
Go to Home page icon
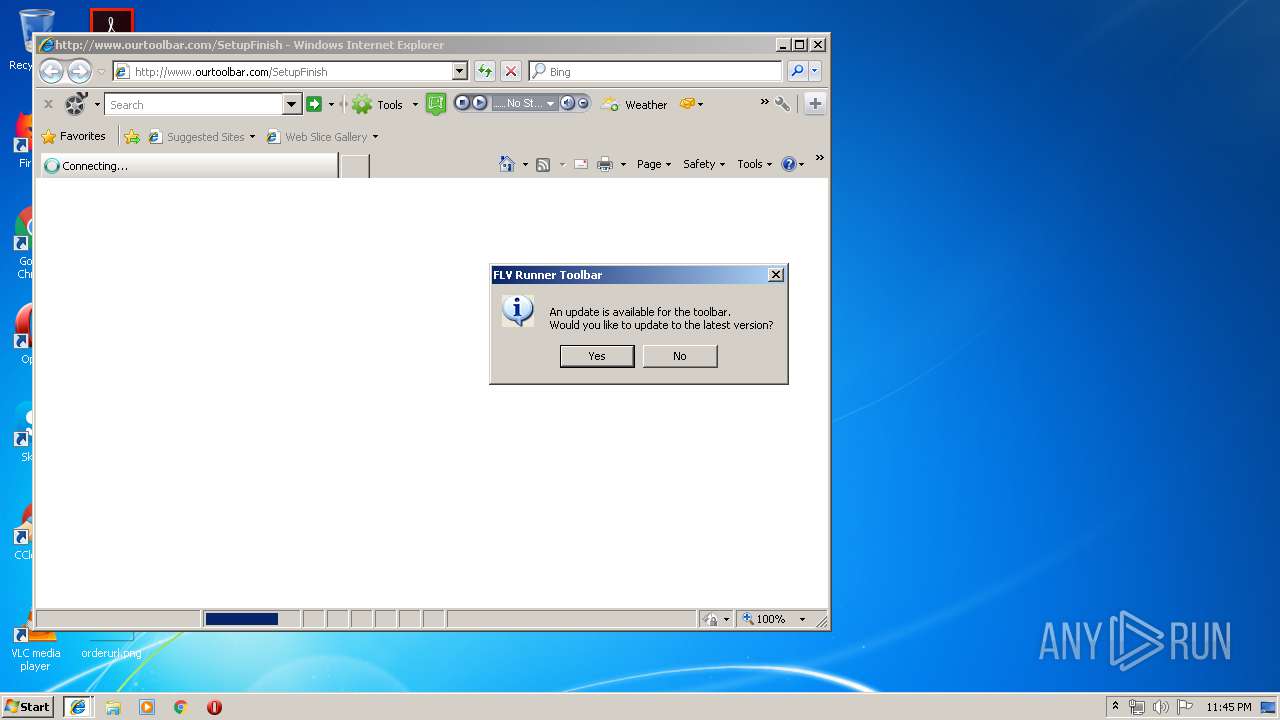tap(507, 164)
